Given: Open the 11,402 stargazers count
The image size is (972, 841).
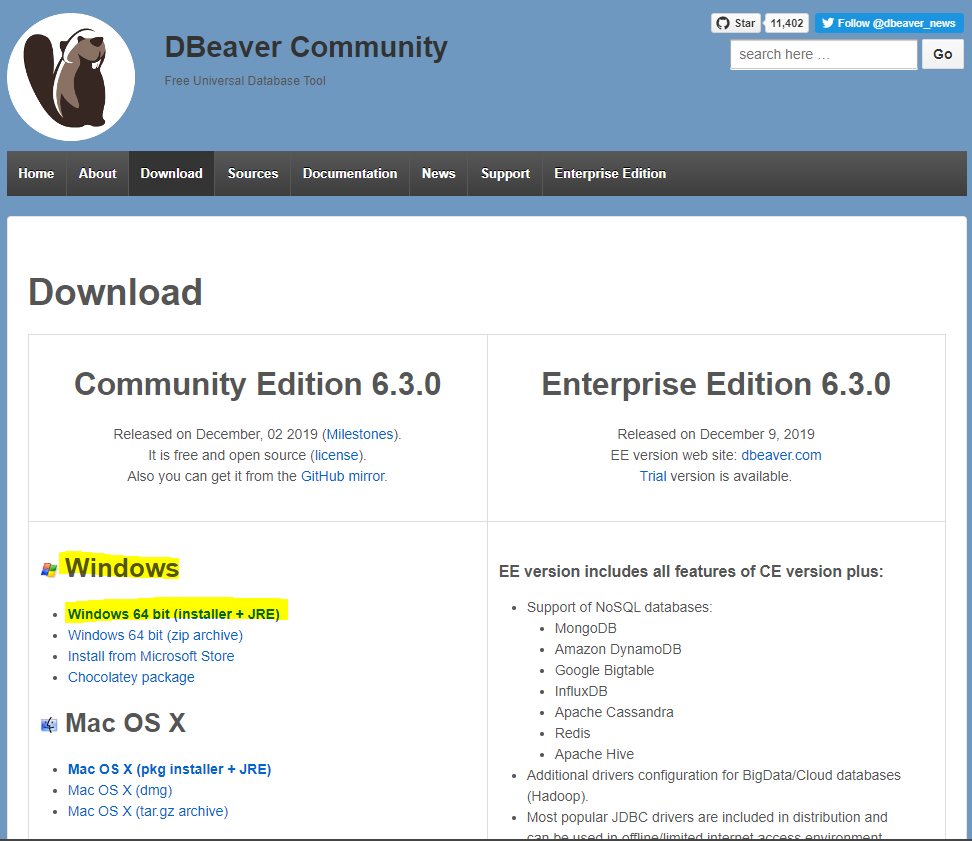Looking at the screenshot, I should 787,23.
